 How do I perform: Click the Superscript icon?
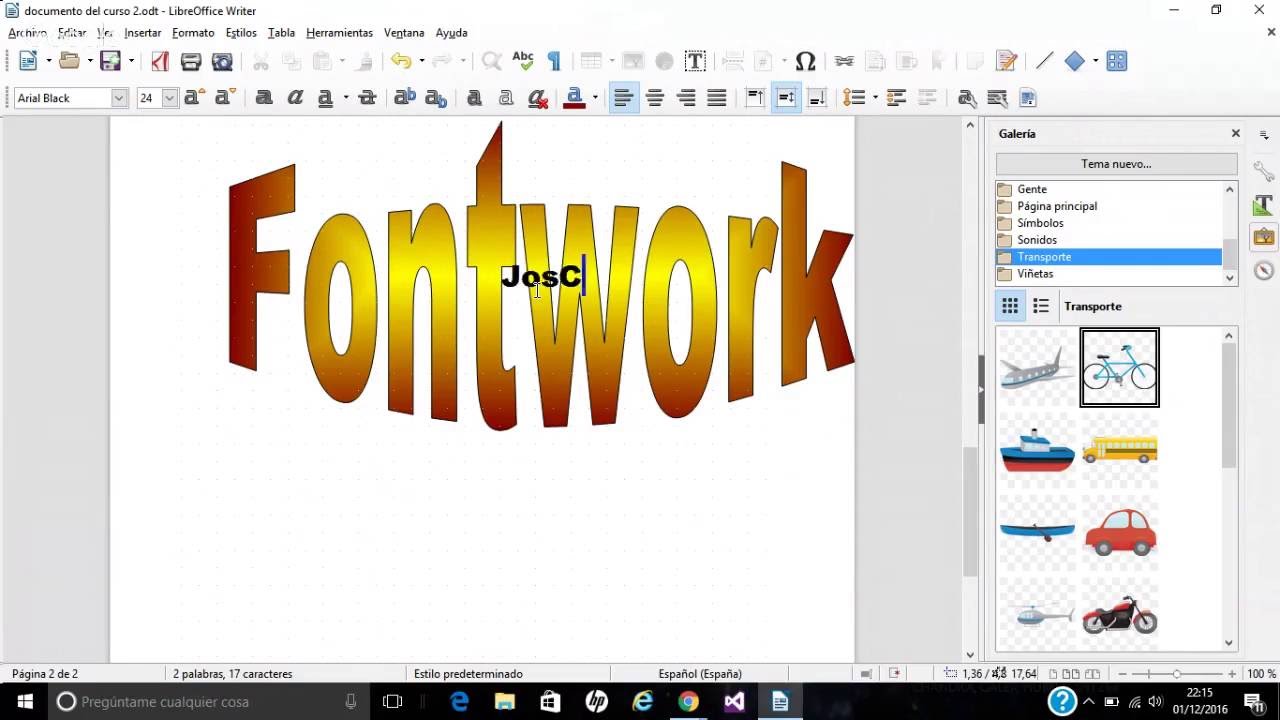(405, 98)
